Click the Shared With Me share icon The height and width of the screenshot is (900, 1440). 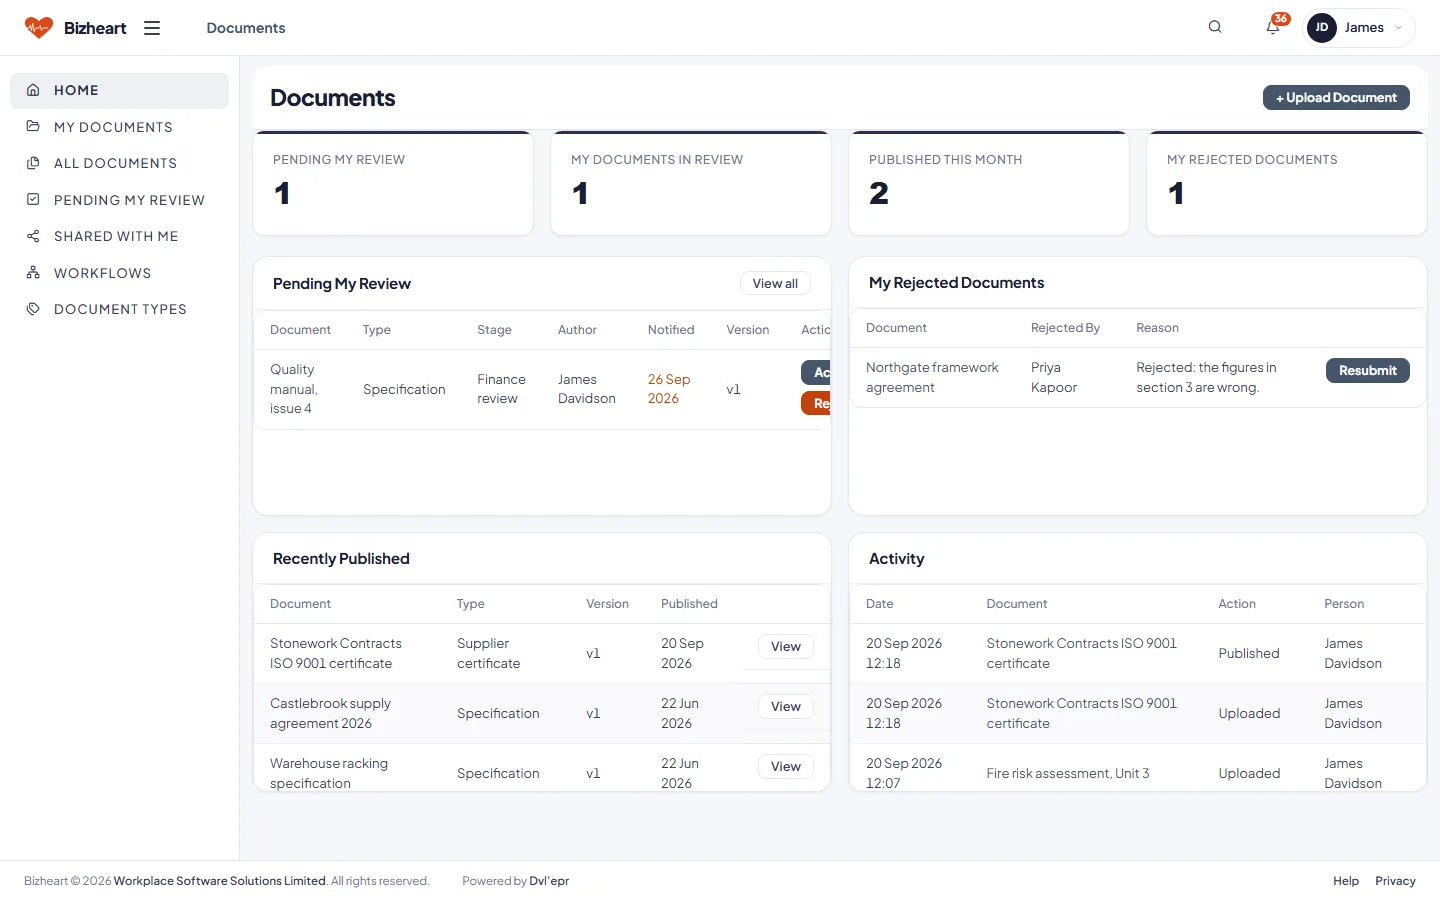coord(33,236)
